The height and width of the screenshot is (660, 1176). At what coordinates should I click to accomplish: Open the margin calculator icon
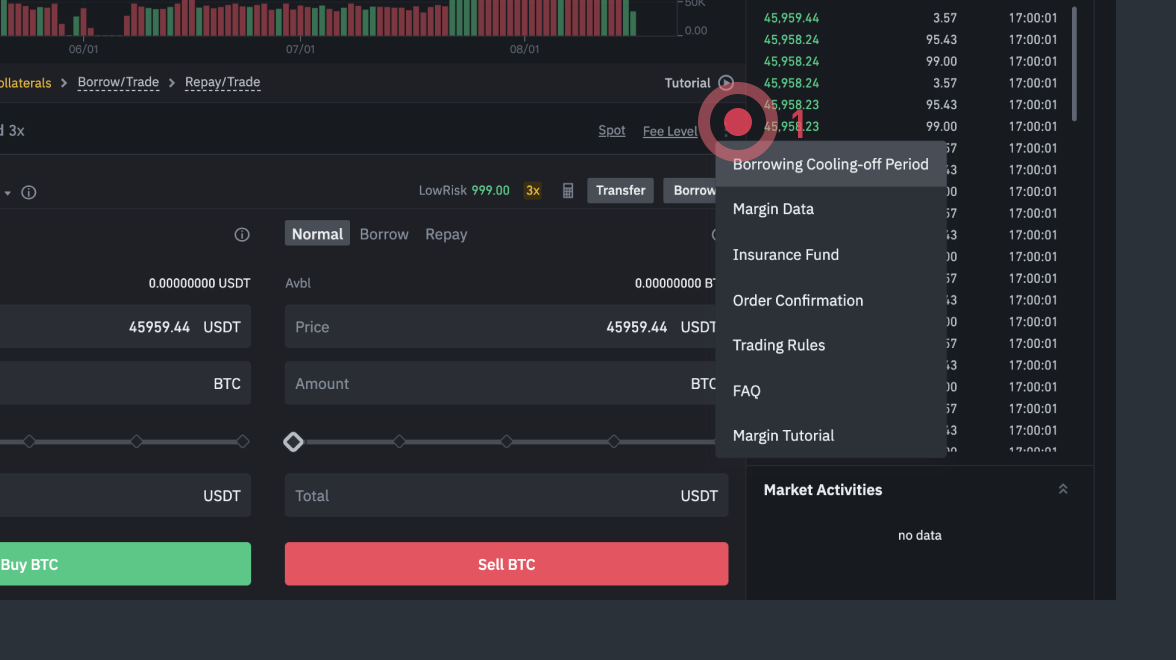click(x=568, y=191)
